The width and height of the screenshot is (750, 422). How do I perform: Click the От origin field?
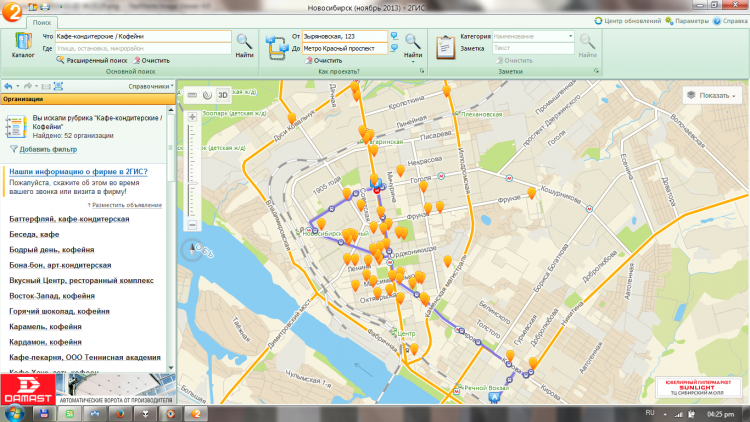click(x=344, y=36)
